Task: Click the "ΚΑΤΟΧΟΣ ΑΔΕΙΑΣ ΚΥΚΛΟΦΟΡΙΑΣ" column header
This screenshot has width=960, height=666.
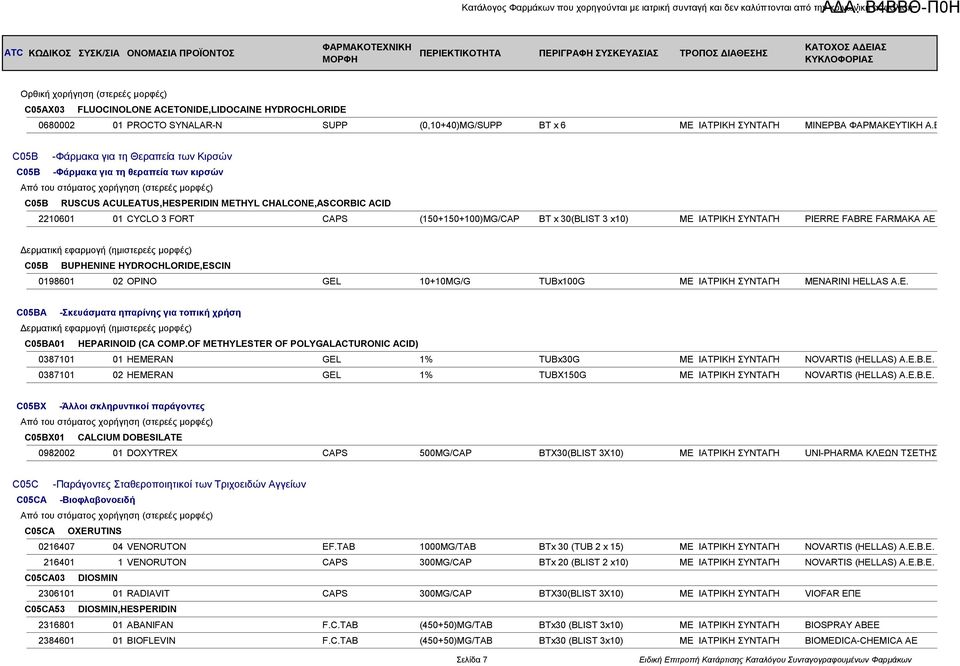Action: (x=846, y=53)
